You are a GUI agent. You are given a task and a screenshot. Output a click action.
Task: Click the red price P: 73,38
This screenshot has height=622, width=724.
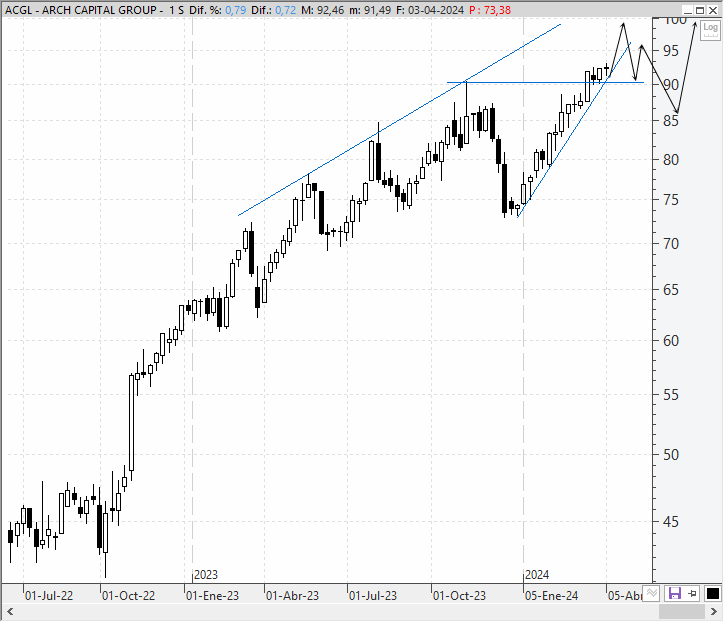pos(490,10)
